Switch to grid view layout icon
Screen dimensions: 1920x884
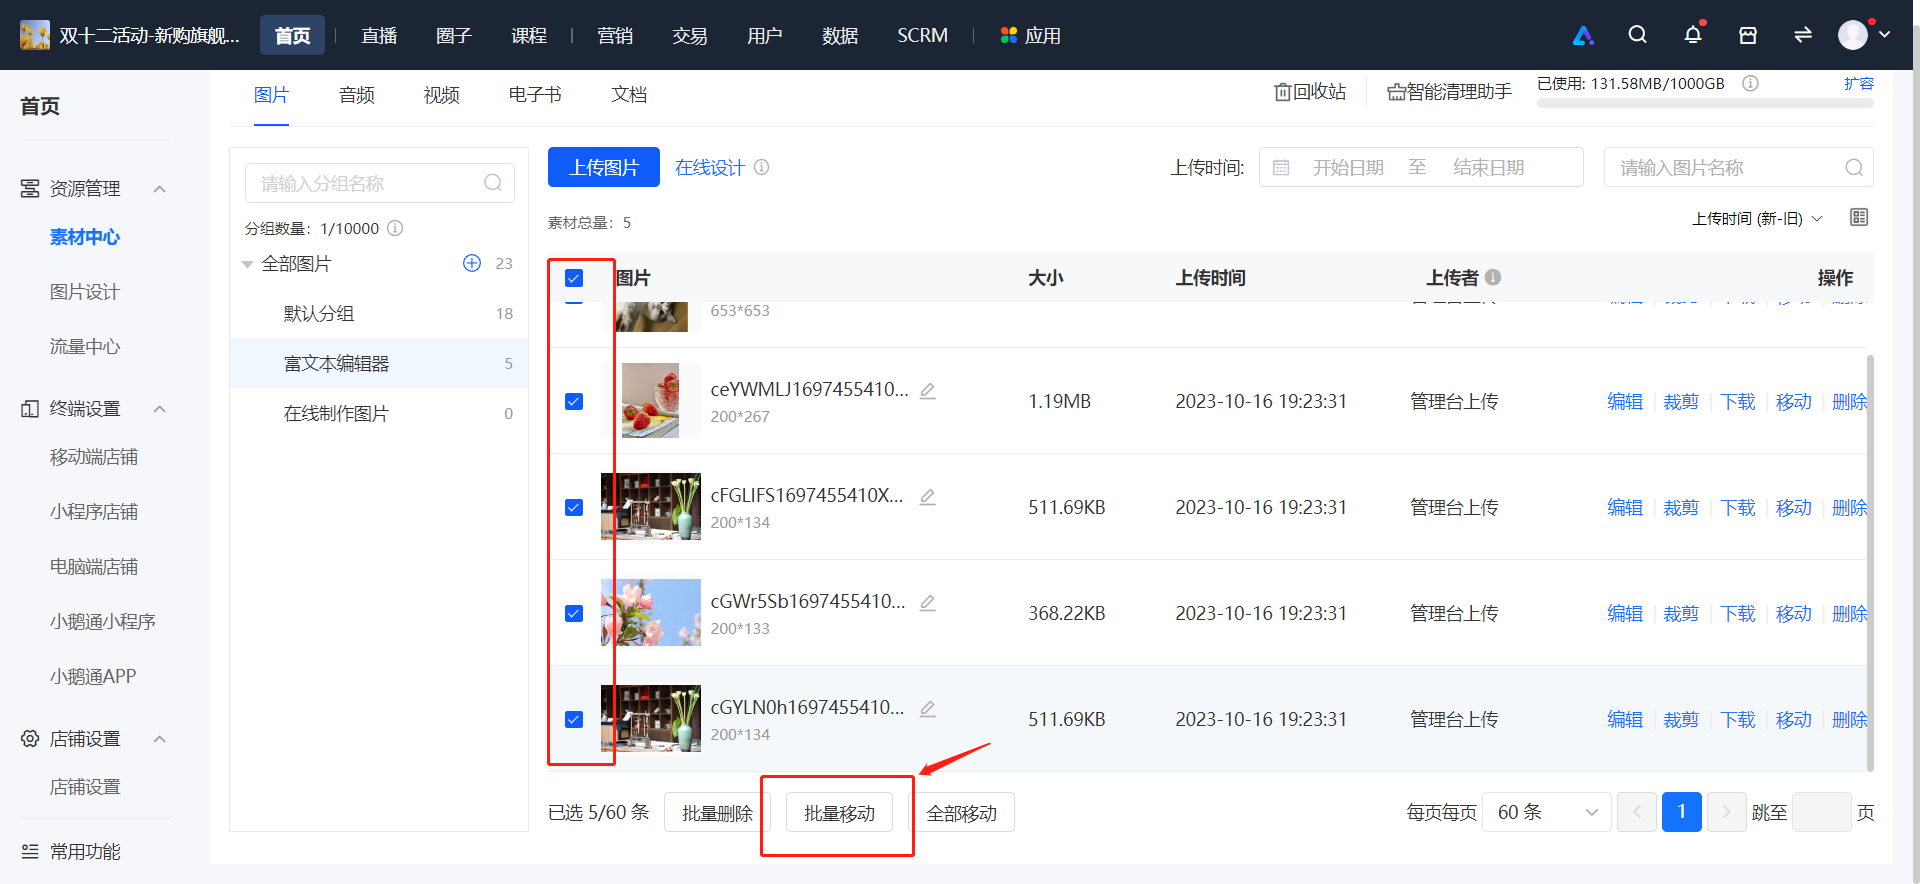[1859, 217]
